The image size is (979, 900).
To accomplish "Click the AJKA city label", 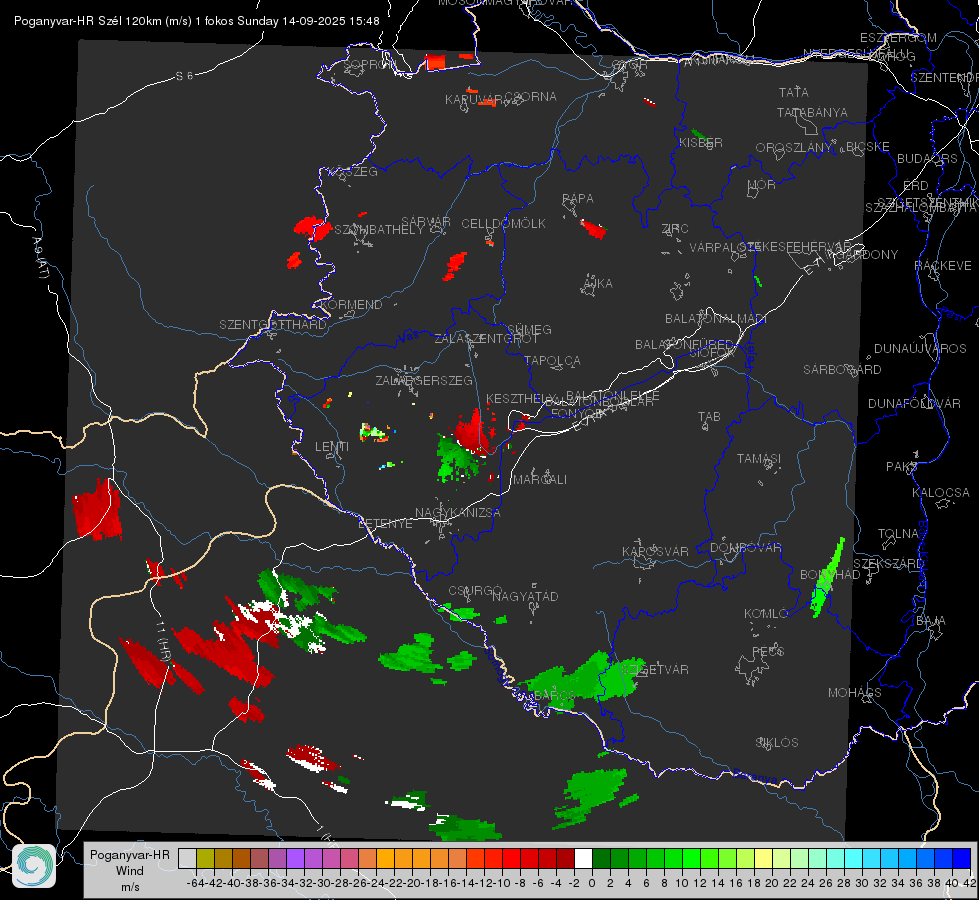I will pos(598,283).
